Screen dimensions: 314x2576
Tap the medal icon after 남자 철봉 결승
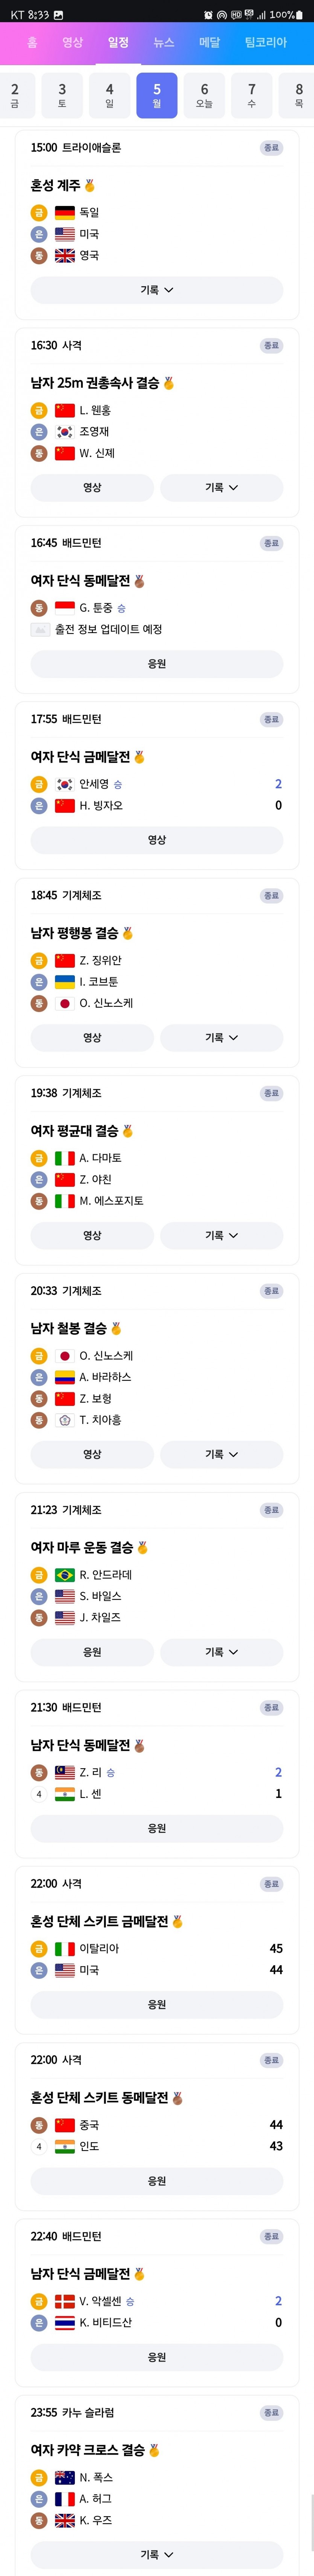tap(116, 1328)
